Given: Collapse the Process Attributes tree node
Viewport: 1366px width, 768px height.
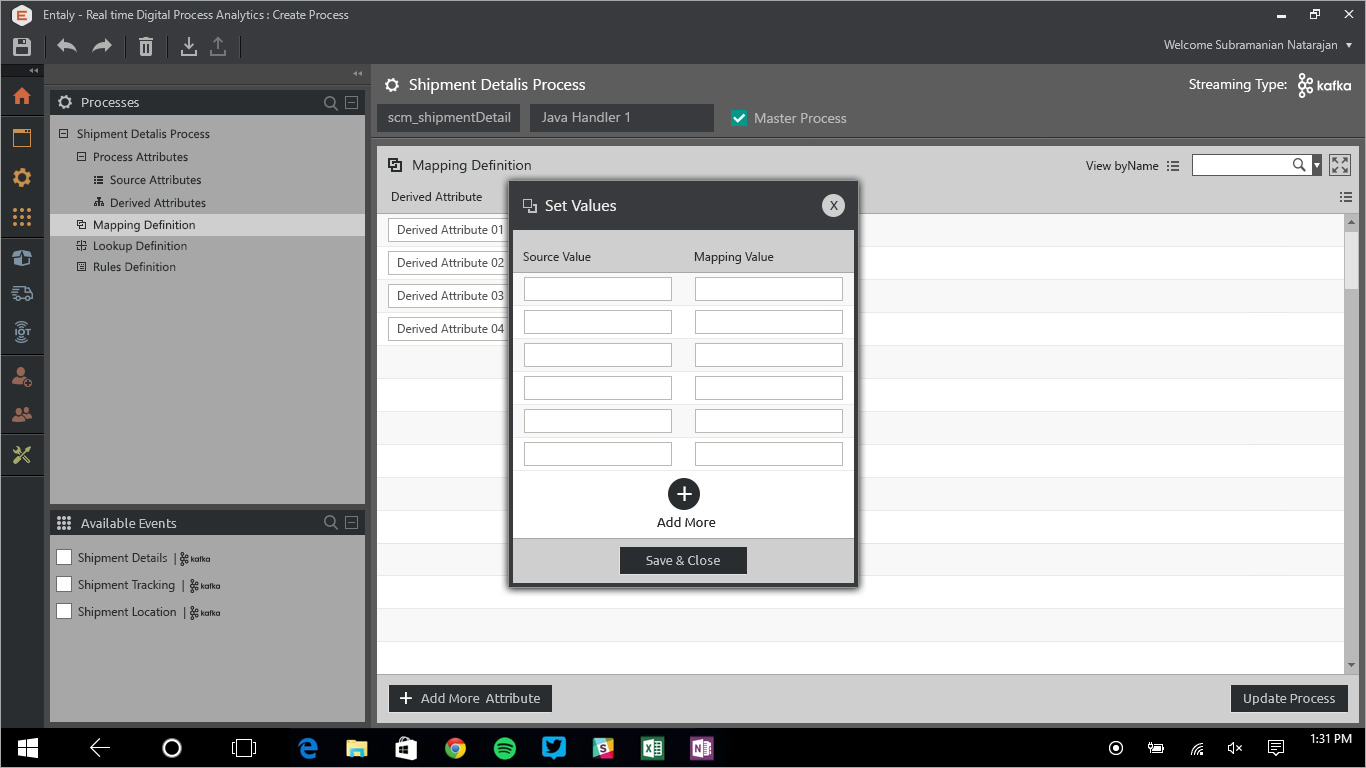Looking at the screenshot, I should (x=82, y=157).
